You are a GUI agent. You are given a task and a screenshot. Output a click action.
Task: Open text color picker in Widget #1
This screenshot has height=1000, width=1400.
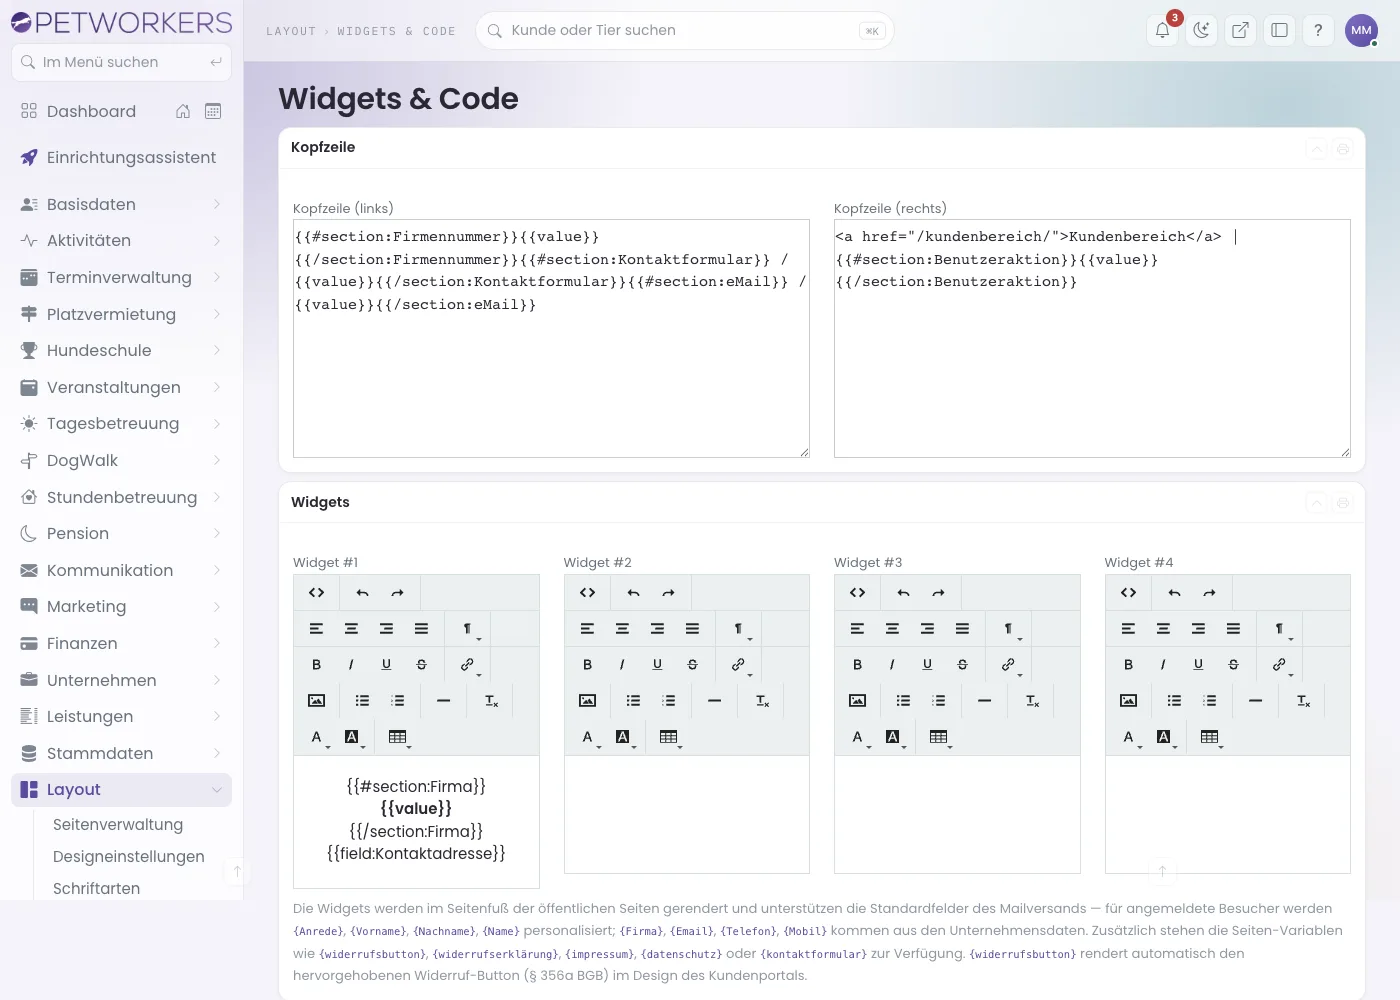(x=318, y=737)
